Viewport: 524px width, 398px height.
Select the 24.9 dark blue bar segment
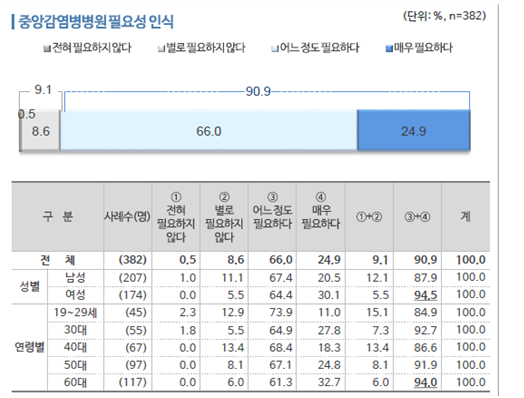414,131
